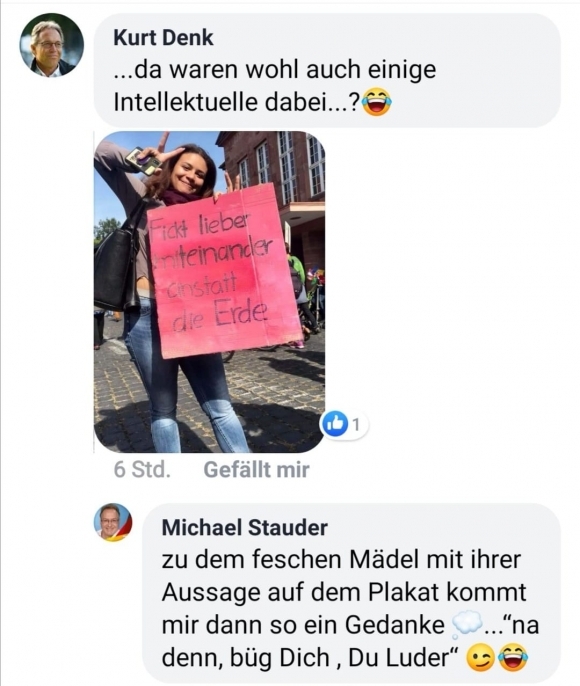Click the 6 Std. timestamp
The width and height of the screenshot is (580, 686).
(142, 470)
